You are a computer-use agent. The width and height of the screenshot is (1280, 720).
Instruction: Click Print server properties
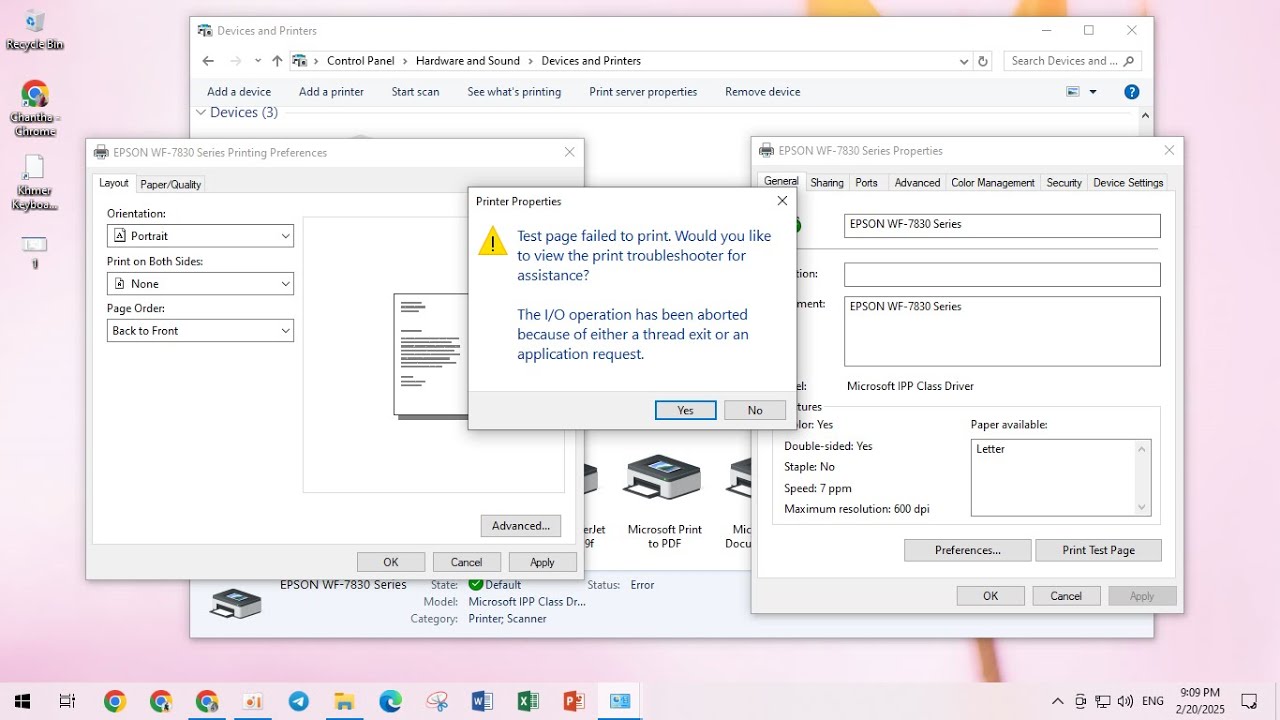(643, 92)
